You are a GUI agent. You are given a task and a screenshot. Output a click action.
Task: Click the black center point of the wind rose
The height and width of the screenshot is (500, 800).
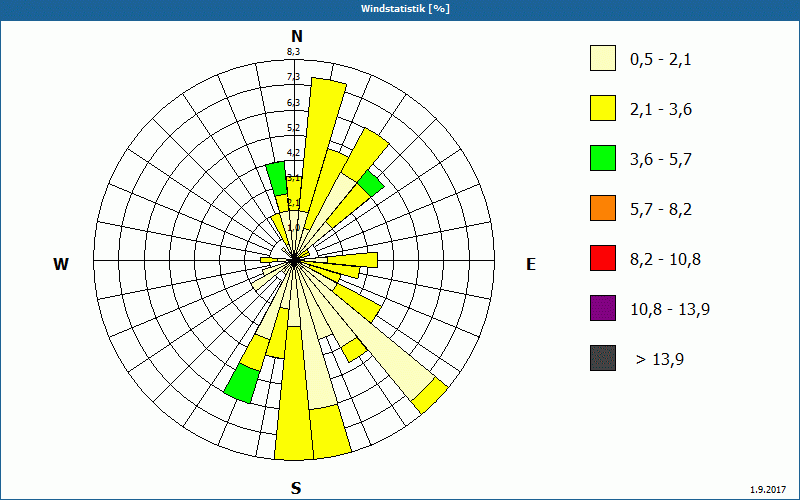click(294, 261)
